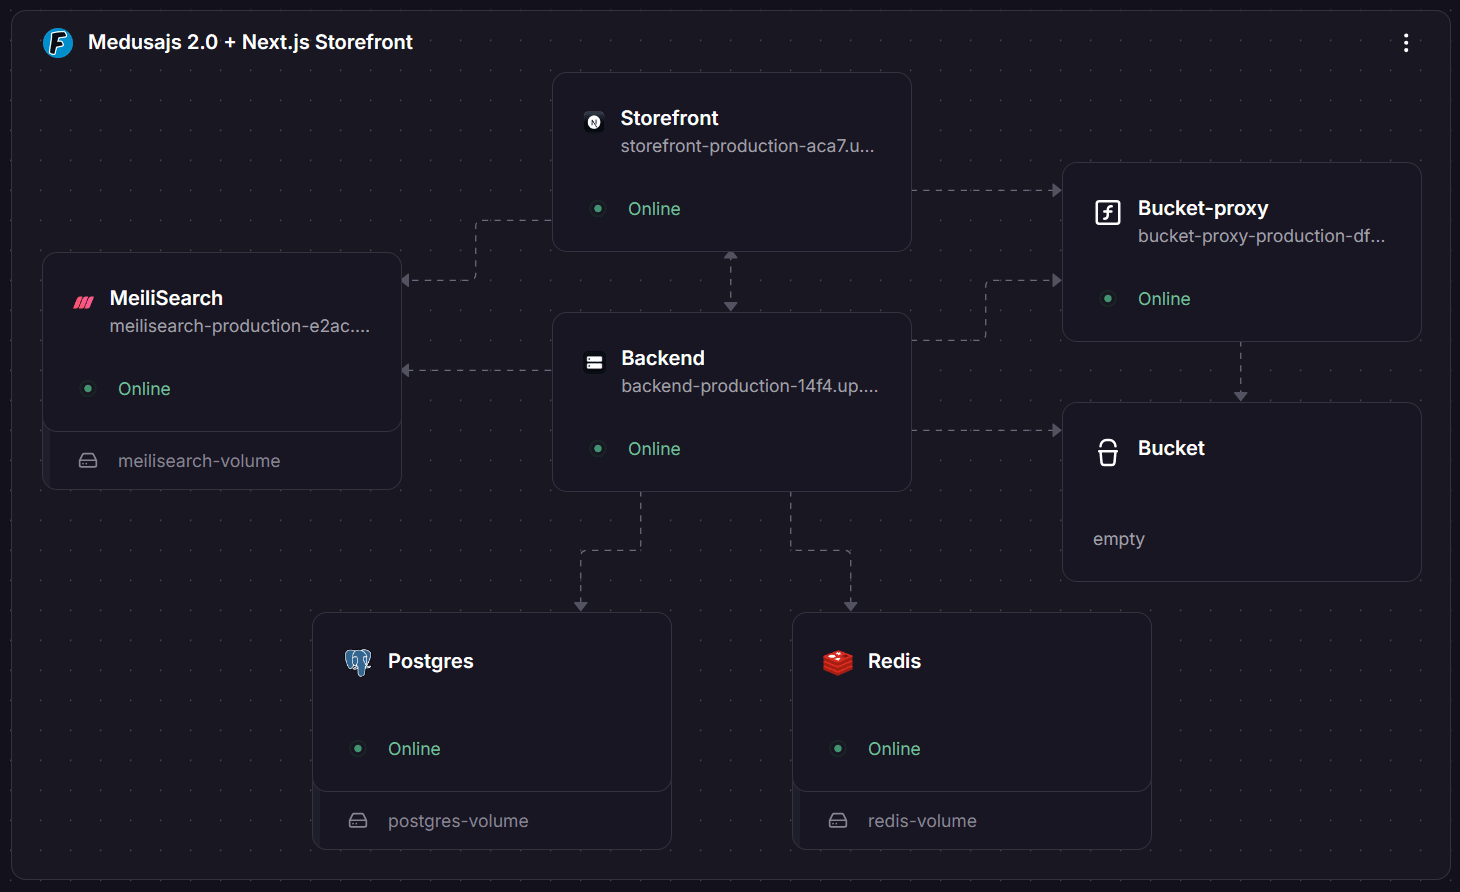Viewport: 1460px width, 892px height.
Task: Open the Redis service title
Action: pyautogui.click(x=894, y=661)
